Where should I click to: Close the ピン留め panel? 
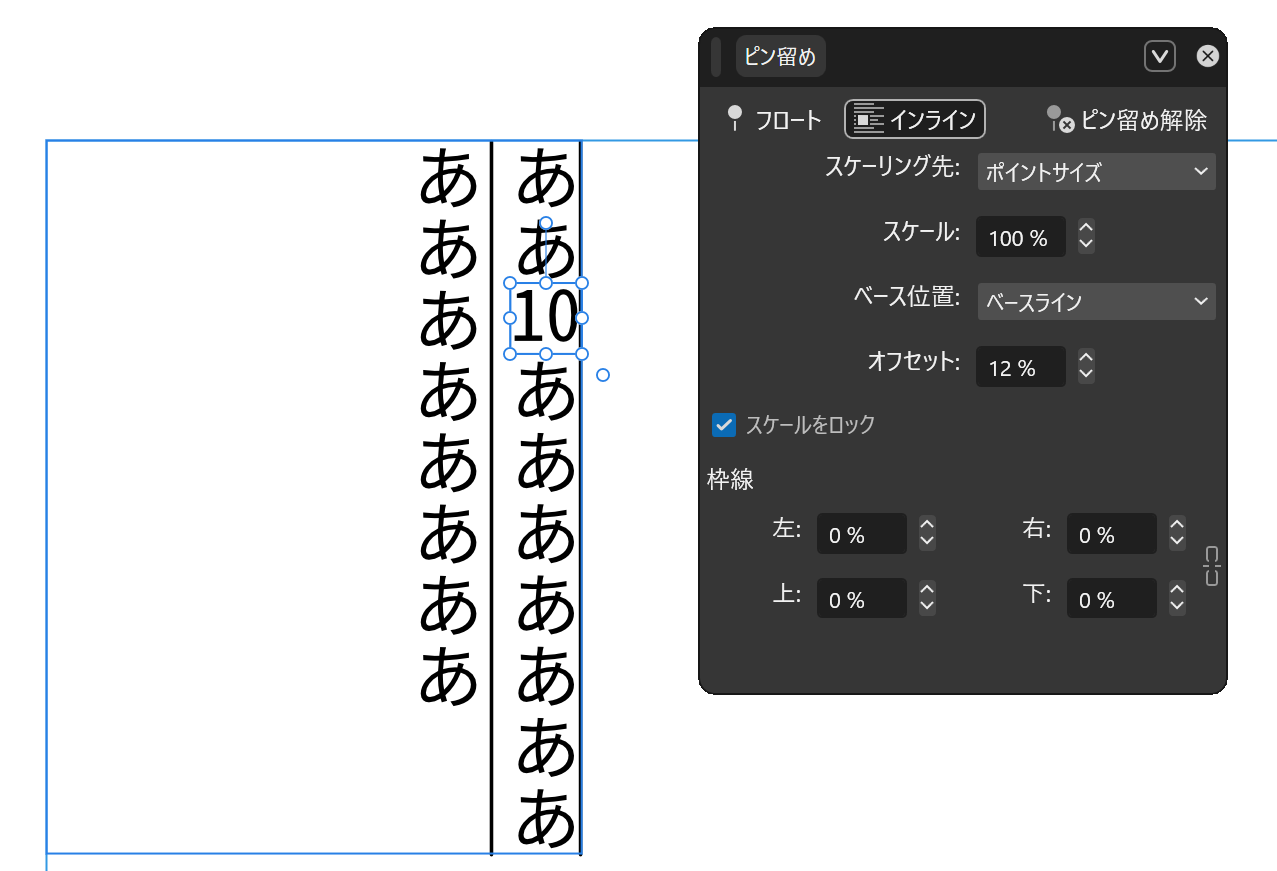pyautogui.click(x=1208, y=56)
